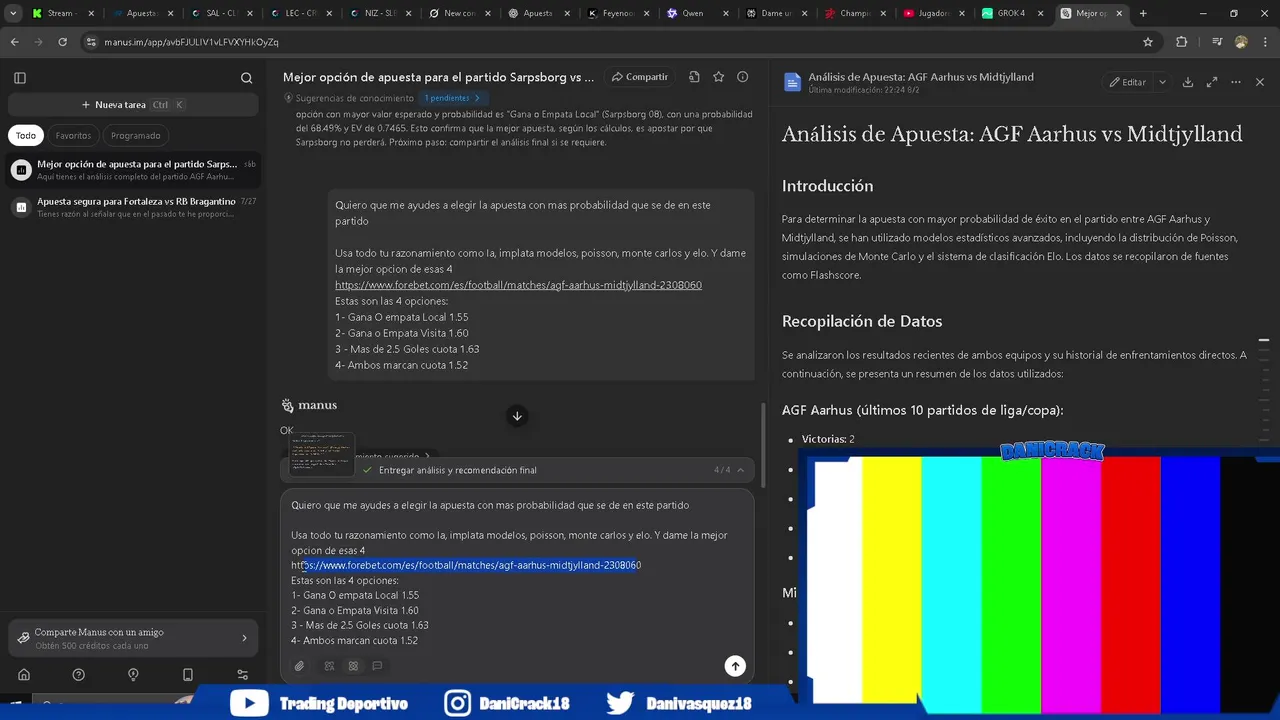1280x720 pixels.
Task: Open chat info icon in header
Action: click(742, 77)
